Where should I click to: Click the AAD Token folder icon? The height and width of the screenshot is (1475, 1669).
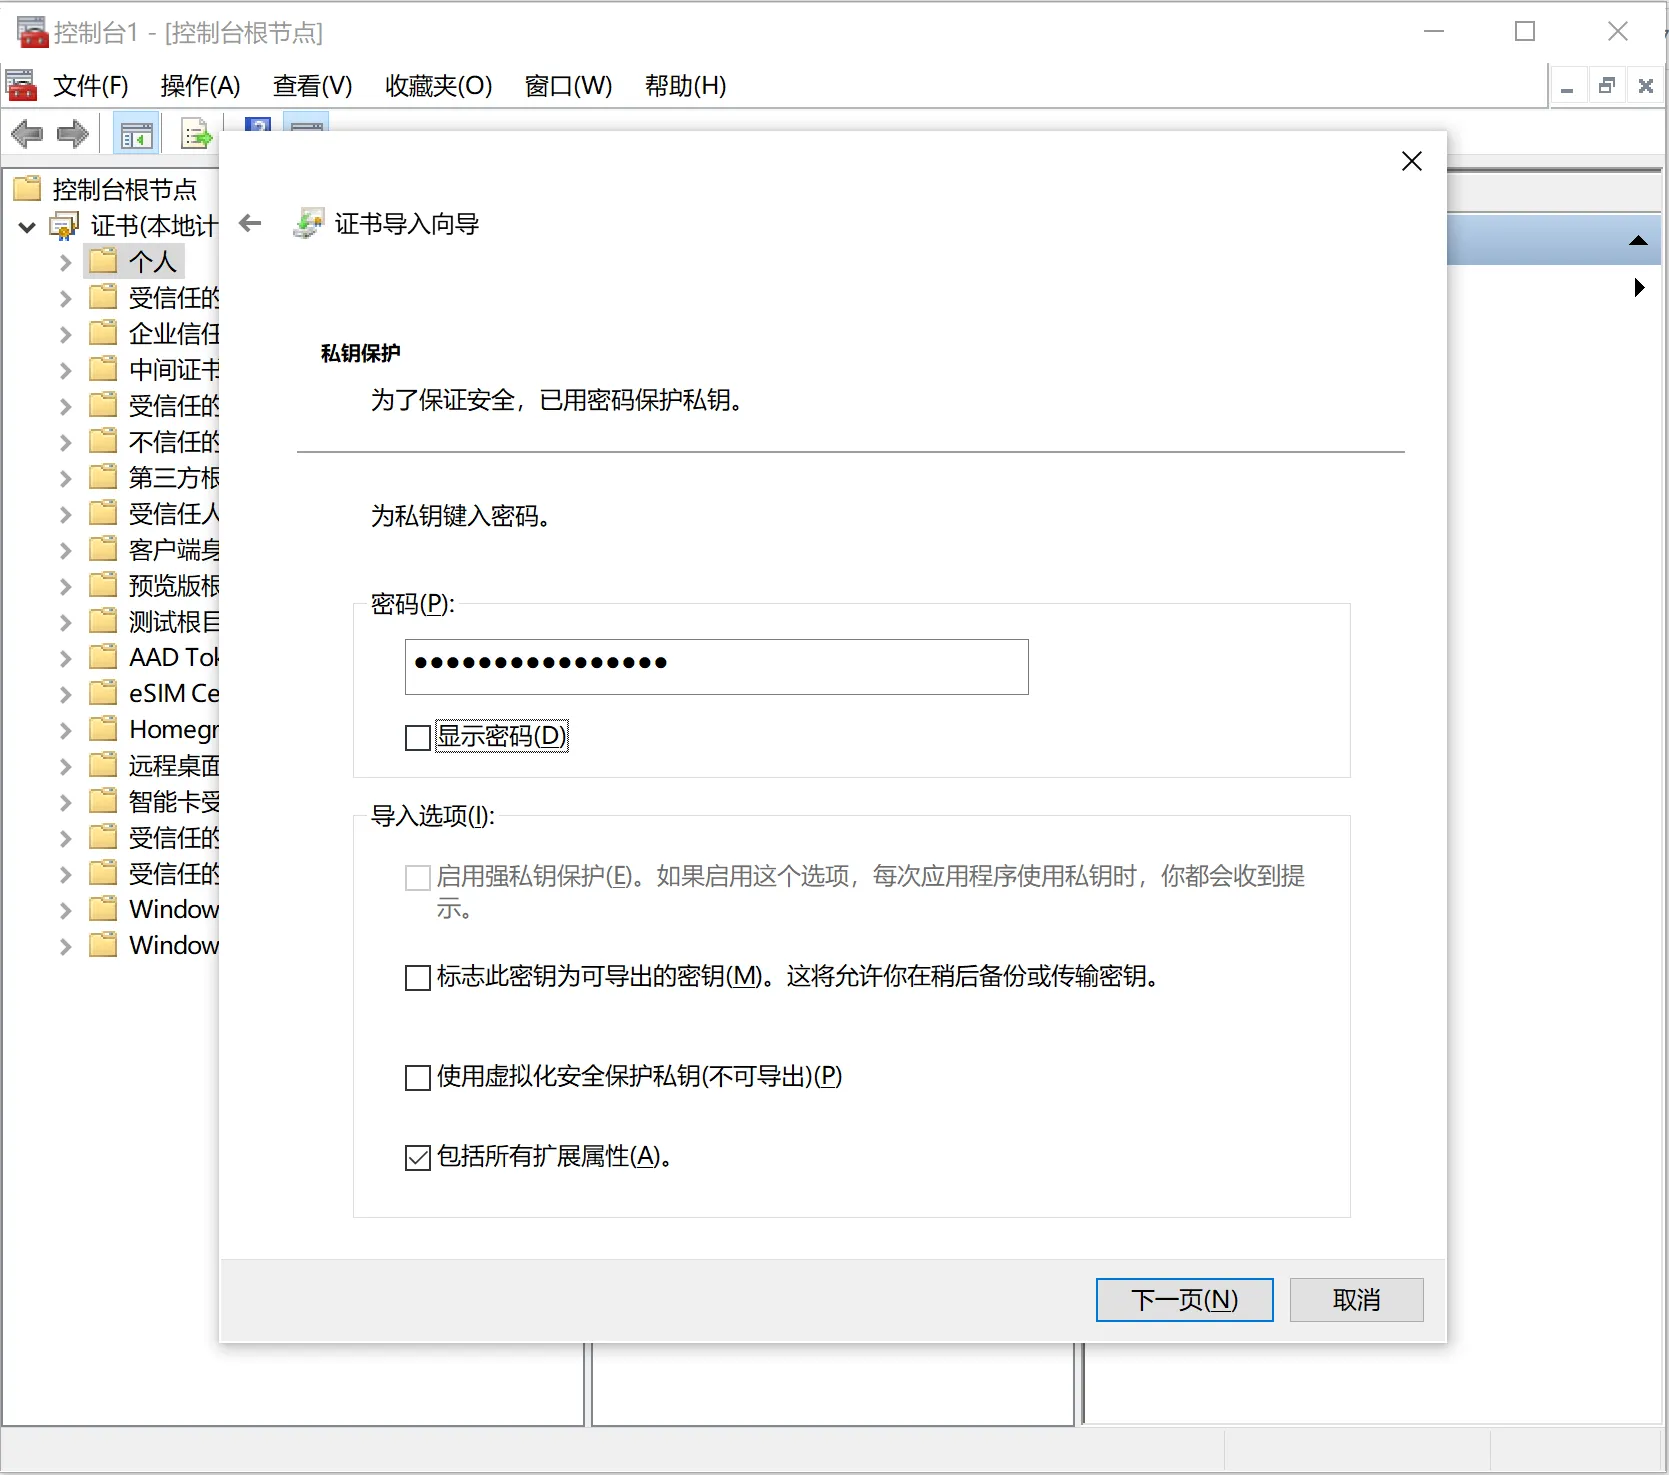(x=103, y=657)
